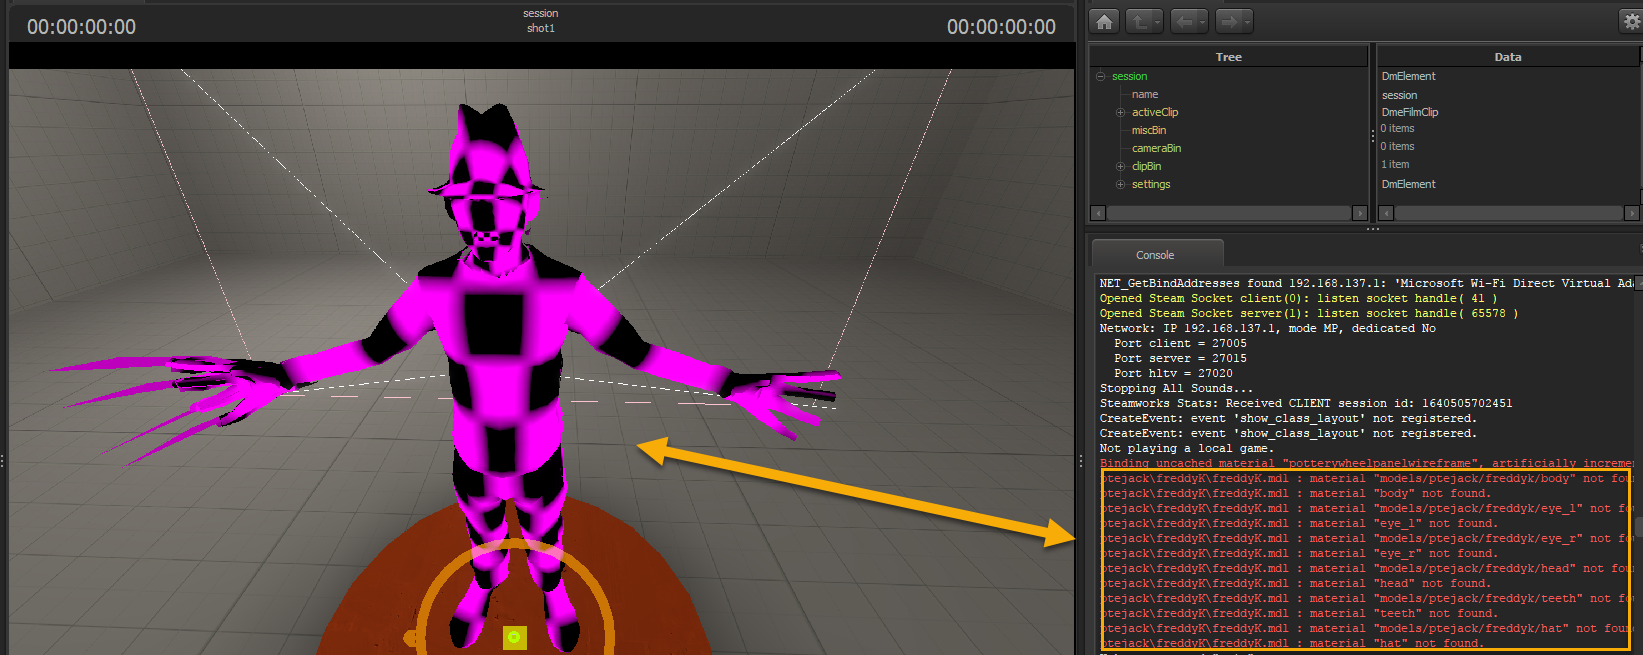Click the DmeFilmClip data value
This screenshot has height=655, width=1643.
point(1410,112)
